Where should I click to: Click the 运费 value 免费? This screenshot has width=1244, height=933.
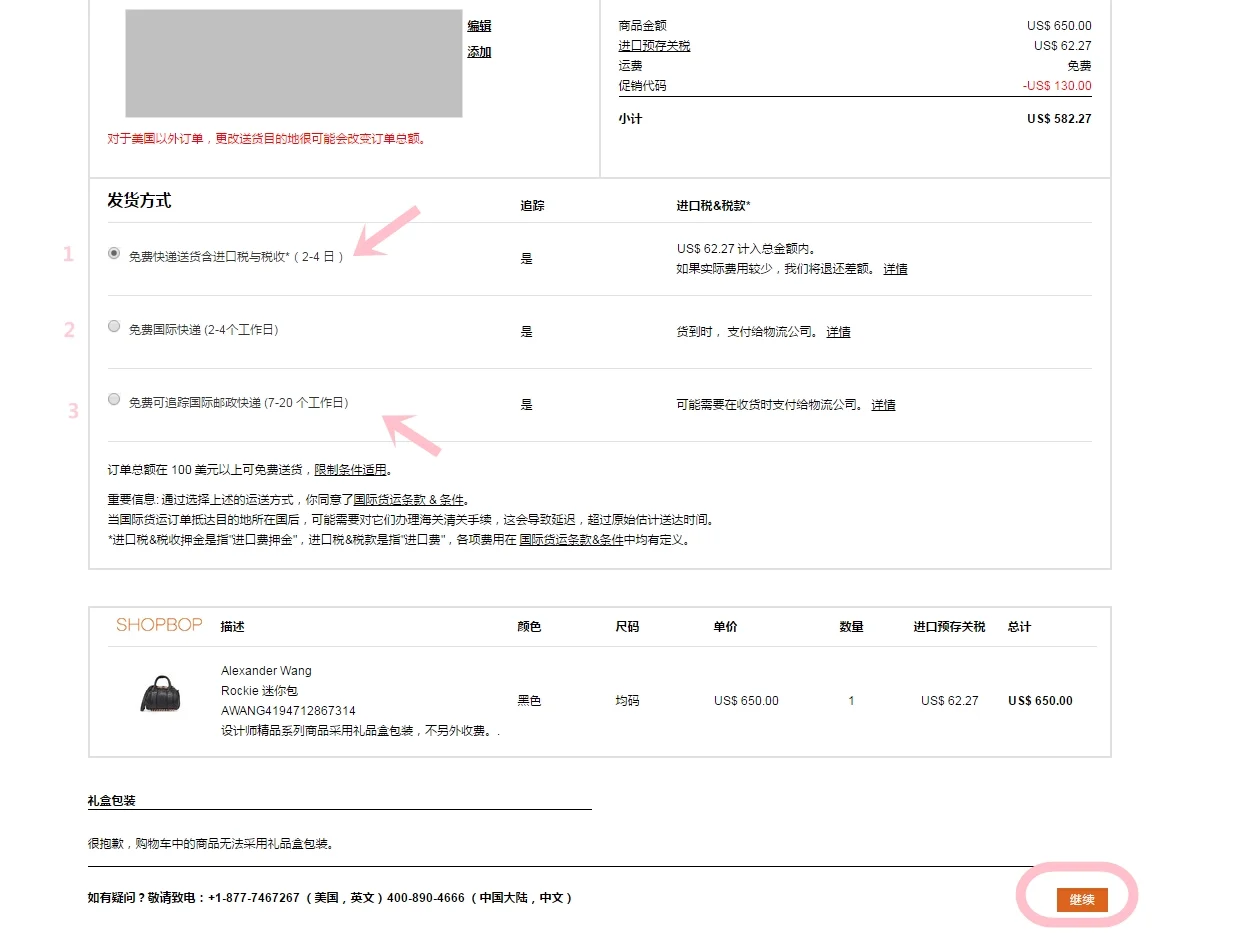pos(1079,66)
